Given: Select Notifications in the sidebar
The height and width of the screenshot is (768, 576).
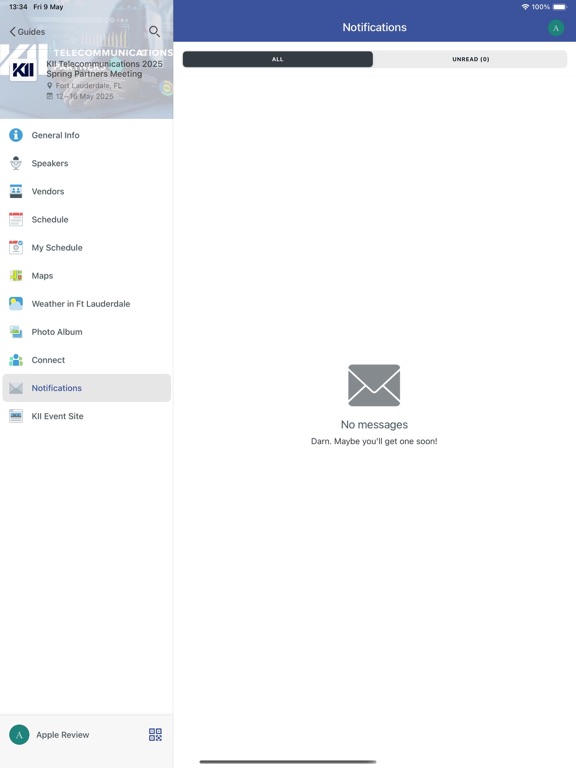Looking at the screenshot, I should pyautogui.click(x=87, y=388).
